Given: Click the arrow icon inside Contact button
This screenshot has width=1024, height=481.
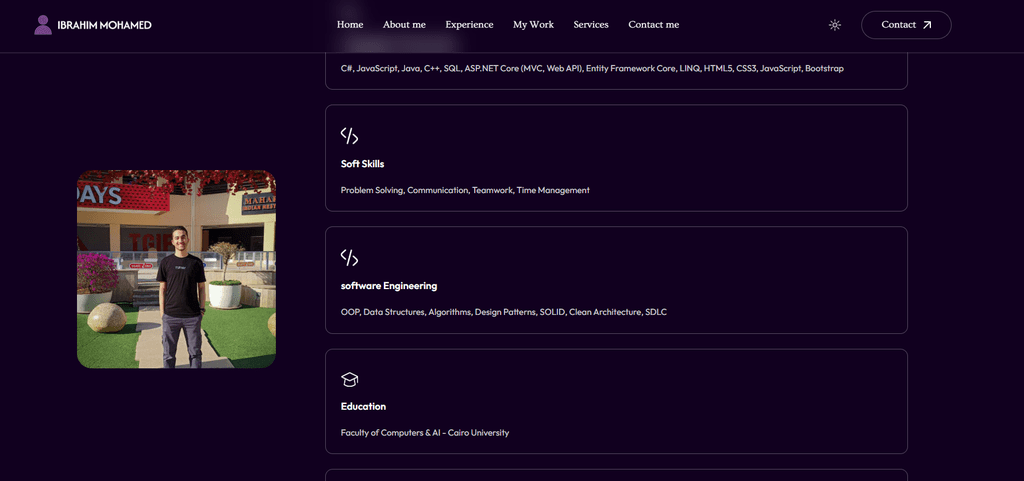Looking at the screenshot, I should click(927, 25).
